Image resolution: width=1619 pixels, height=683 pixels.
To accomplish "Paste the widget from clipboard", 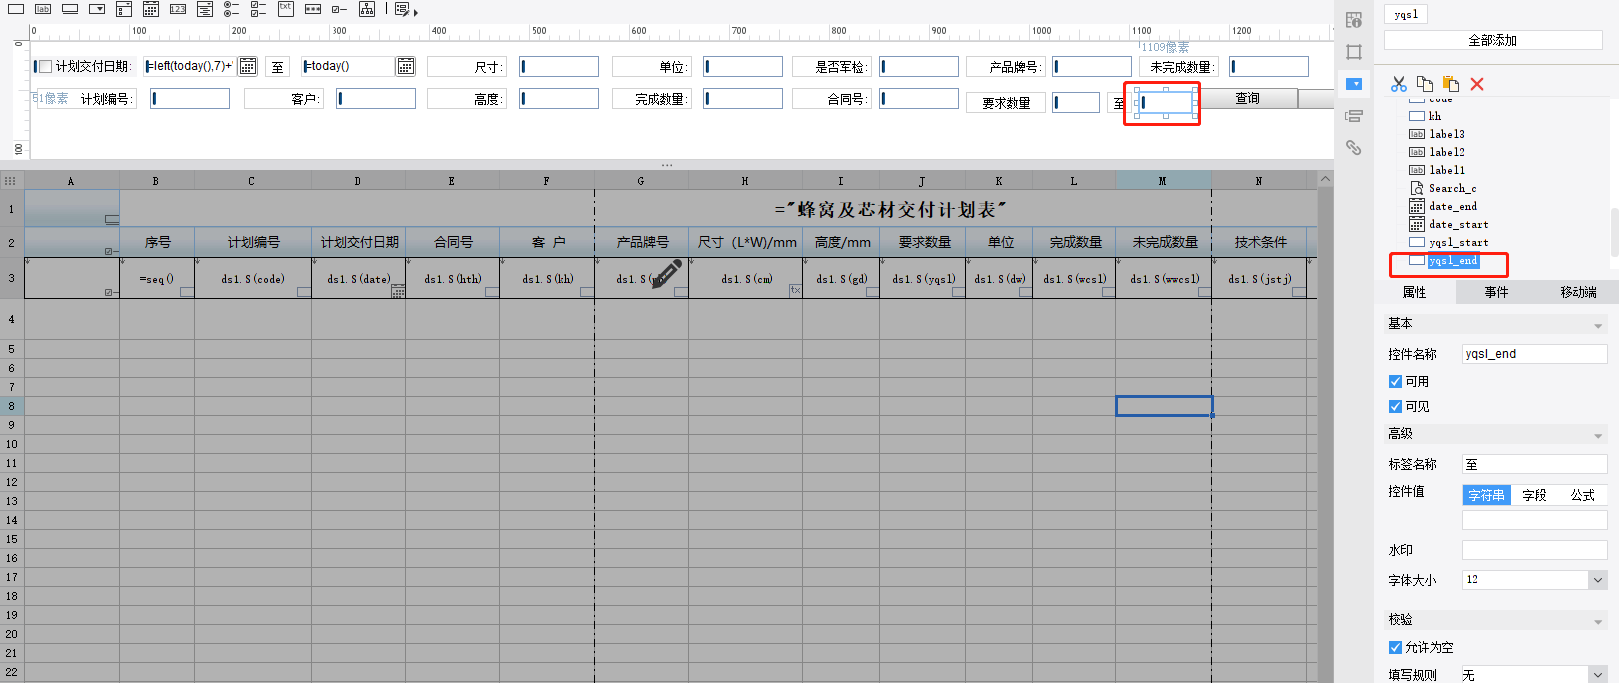I will [x=1451, y=84].
